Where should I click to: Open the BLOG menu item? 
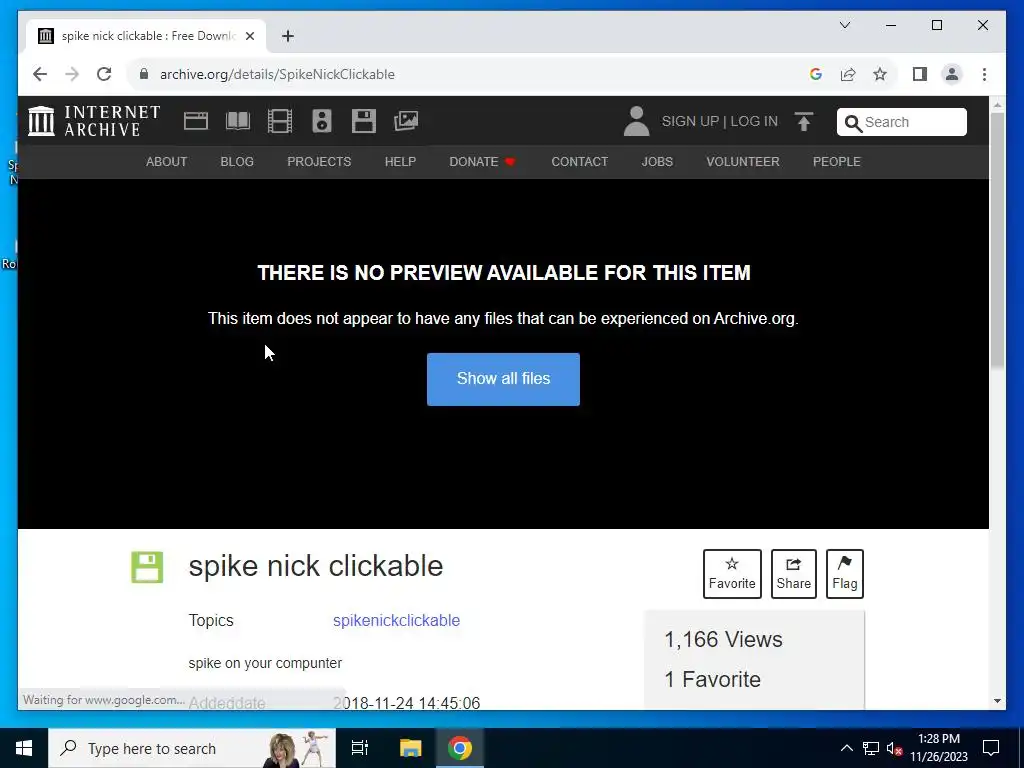coord(237,162)
